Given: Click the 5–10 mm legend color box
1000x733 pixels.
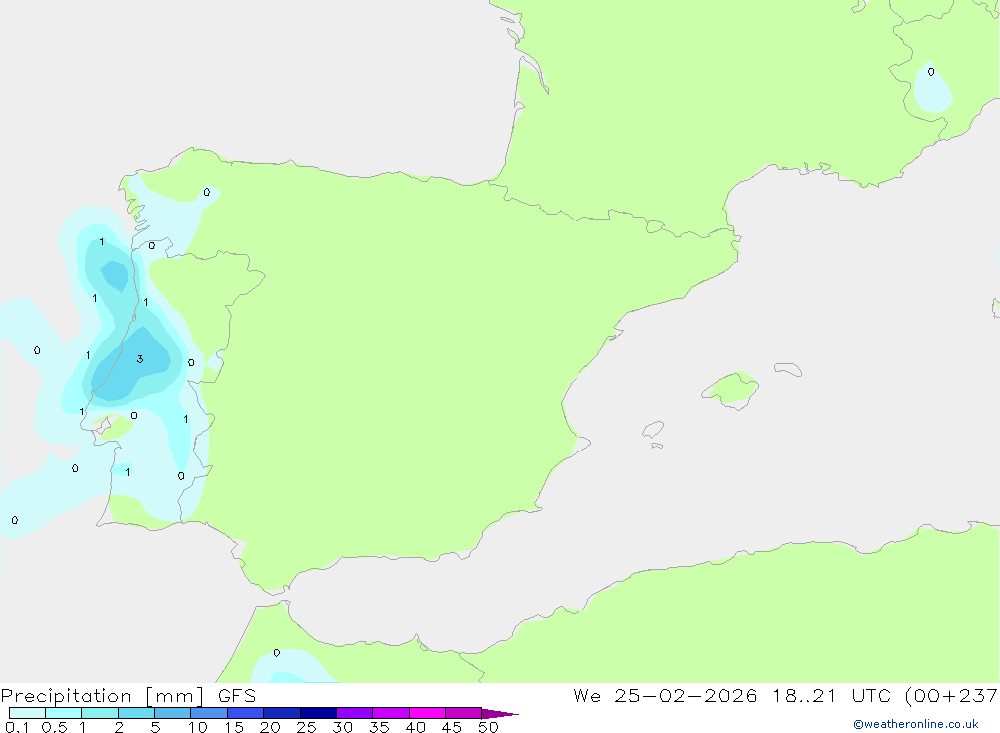Looking at the screenshot, I should 172,713.
